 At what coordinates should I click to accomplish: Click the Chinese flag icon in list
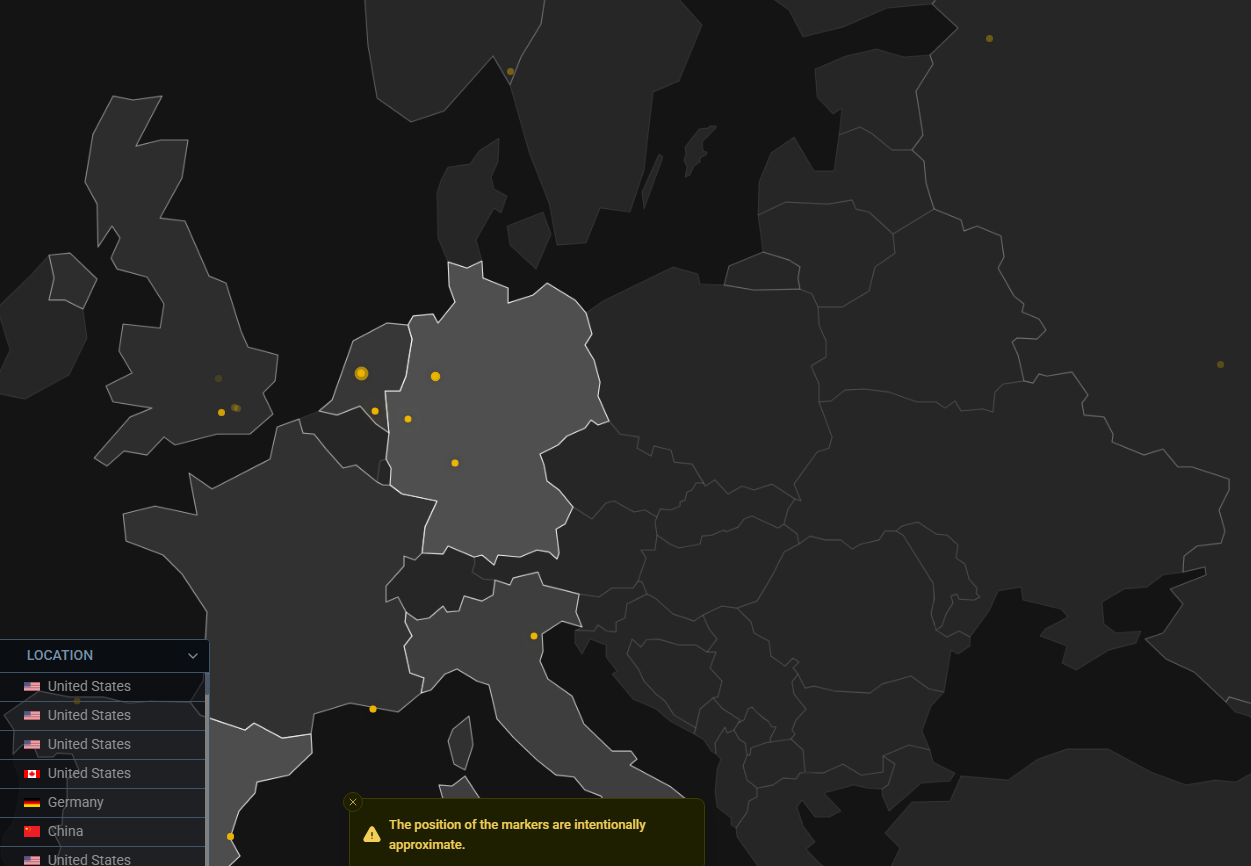click(32, 832)
